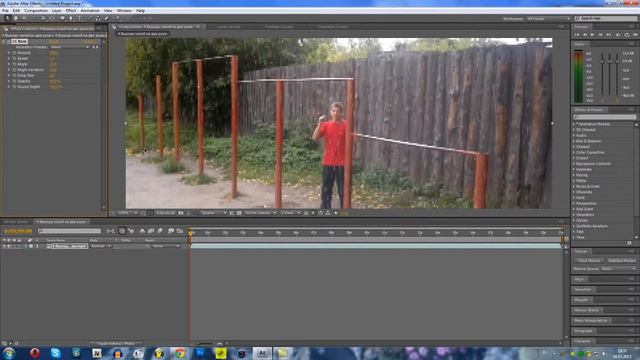Select the Horizontal Type tool
640x360 pixels.
click(x=80, y=18)
